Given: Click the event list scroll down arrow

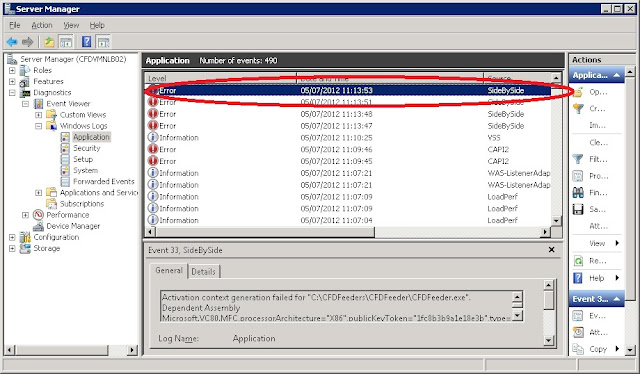Looking at the screenshot, I should click(556, 220).
